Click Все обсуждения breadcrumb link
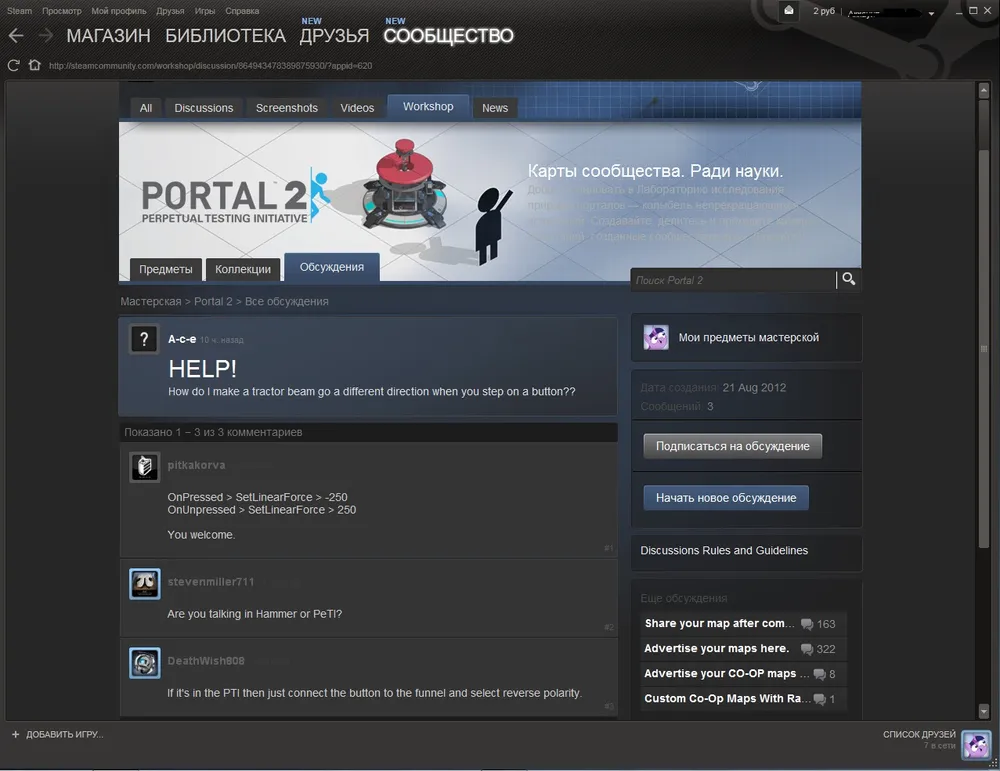Image resolution: width=1000 pixels, height=771 pixels. pyautogui.click(x=287, y=301)
